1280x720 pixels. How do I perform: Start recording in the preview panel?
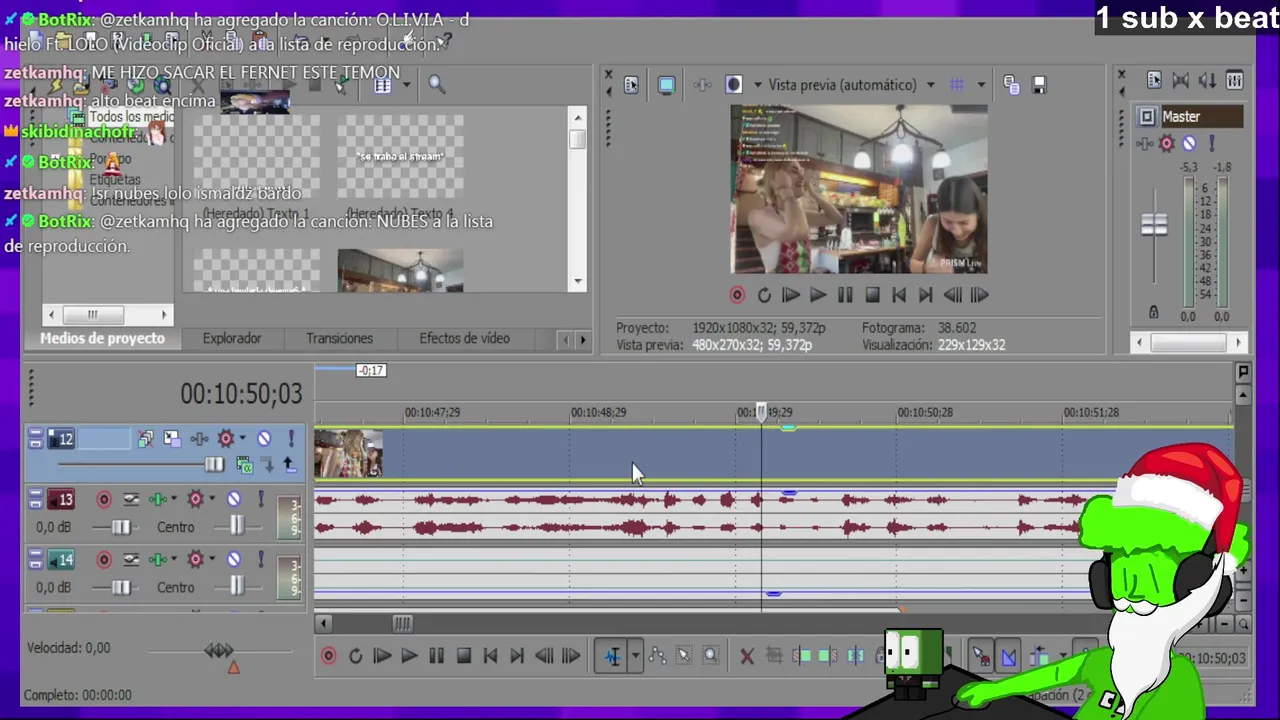pos(737,295)
